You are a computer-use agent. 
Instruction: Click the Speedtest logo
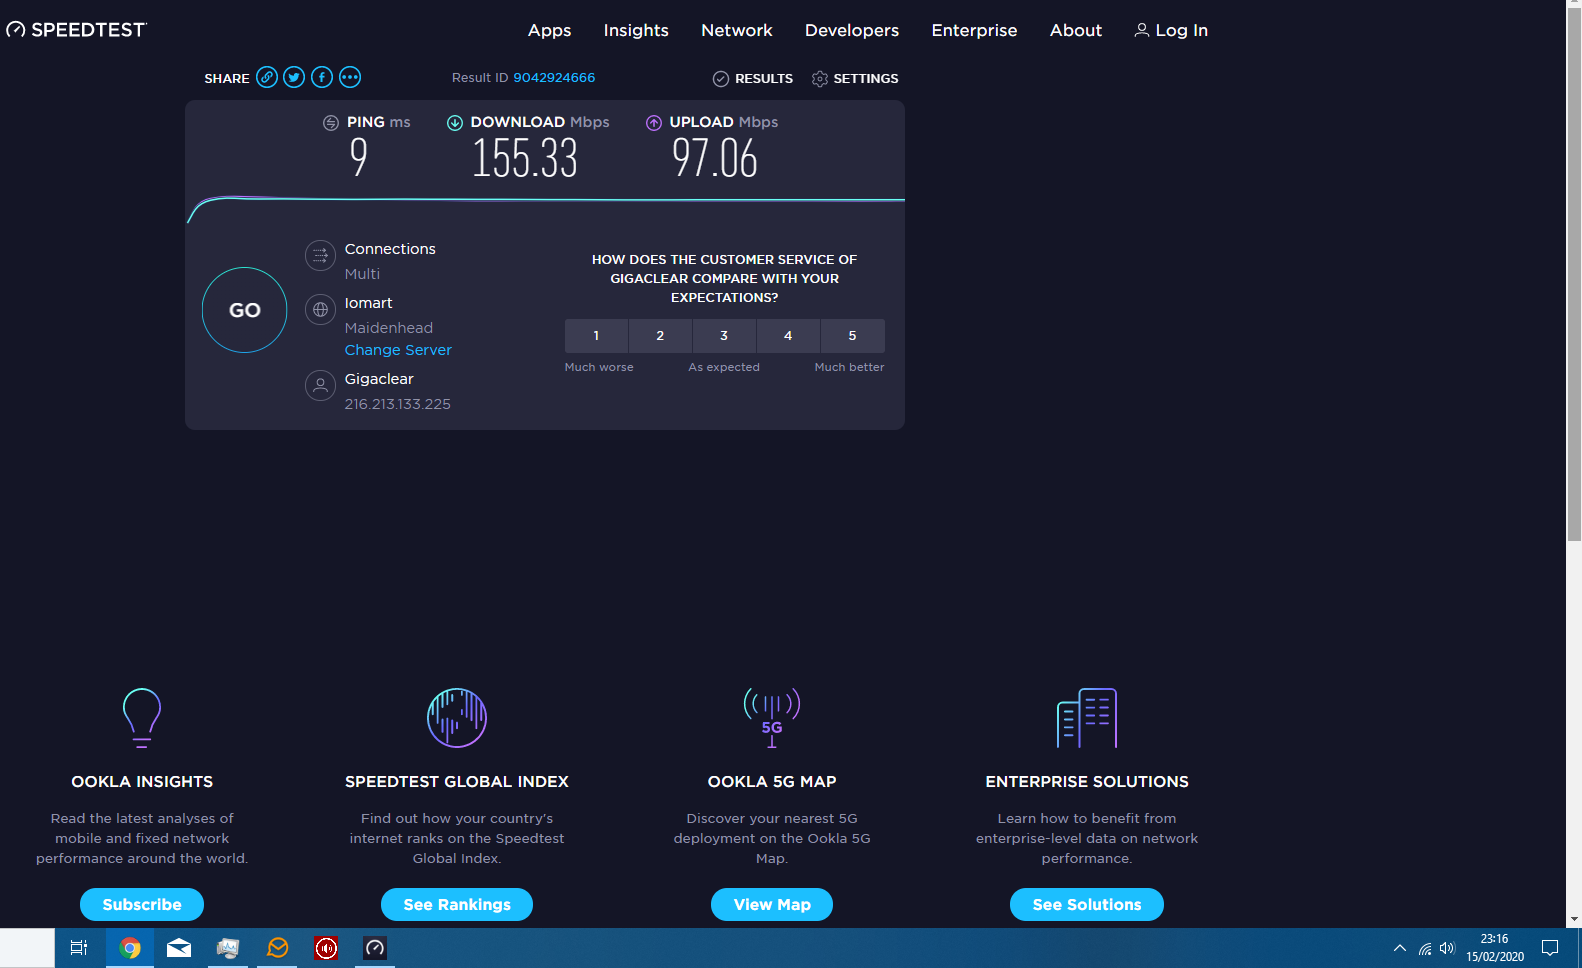pos(76,30)
